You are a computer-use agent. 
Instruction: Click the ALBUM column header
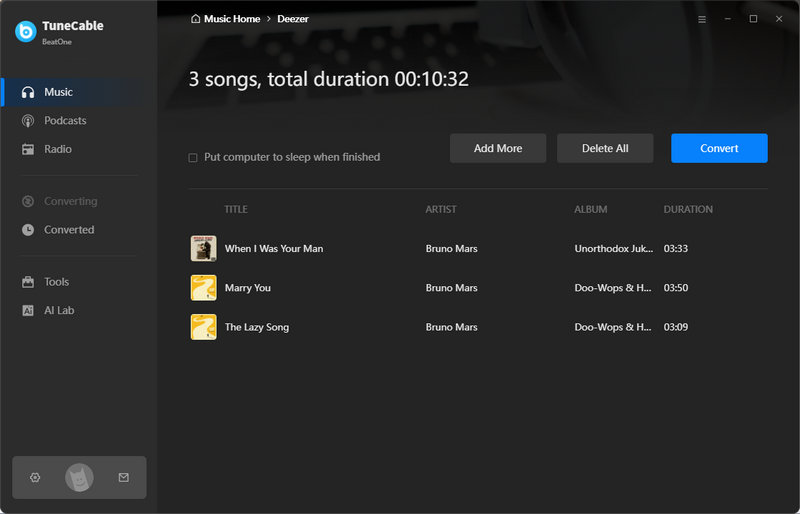click(x=590, y=209)
